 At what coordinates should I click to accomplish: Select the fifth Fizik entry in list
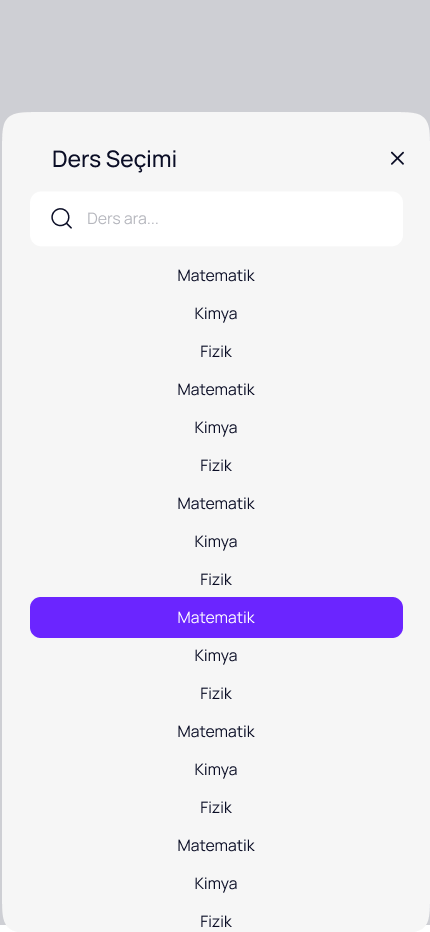[x=216, y=808]
